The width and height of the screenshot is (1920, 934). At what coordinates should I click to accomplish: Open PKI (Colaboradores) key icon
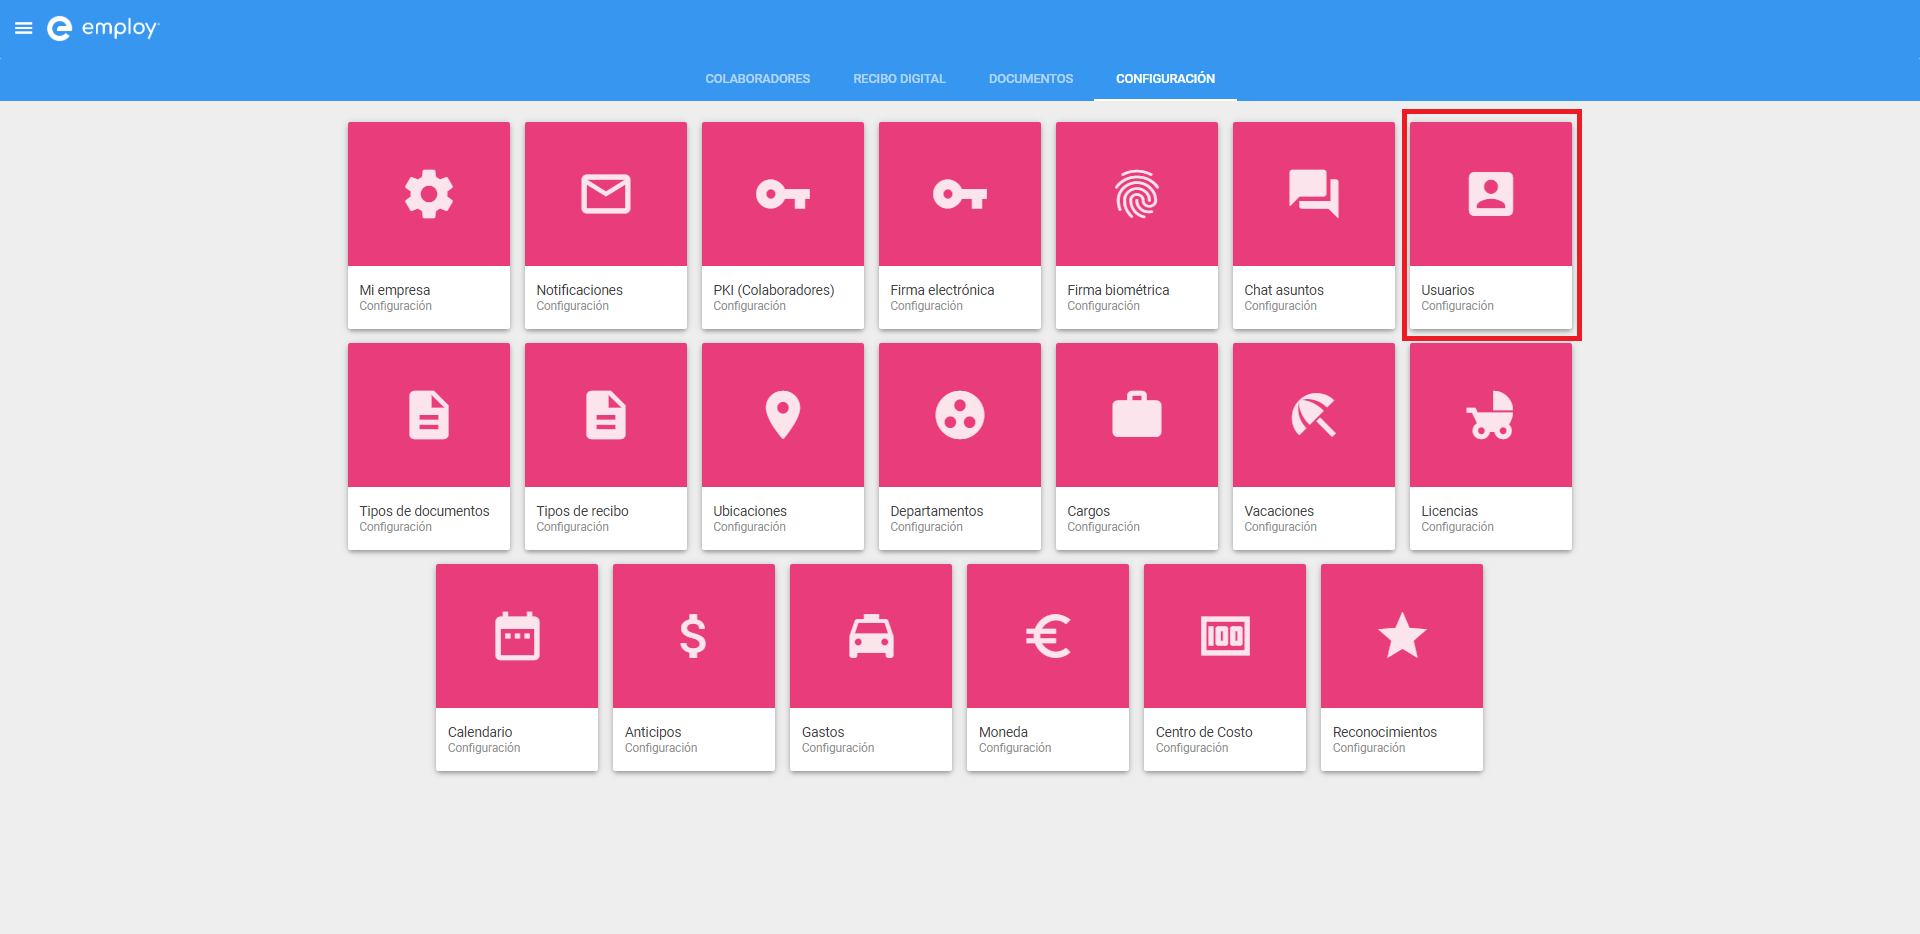coord(783,194)
